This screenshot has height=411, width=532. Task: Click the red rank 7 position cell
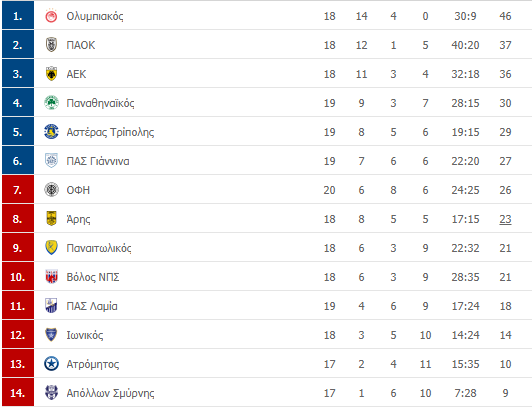18,189
